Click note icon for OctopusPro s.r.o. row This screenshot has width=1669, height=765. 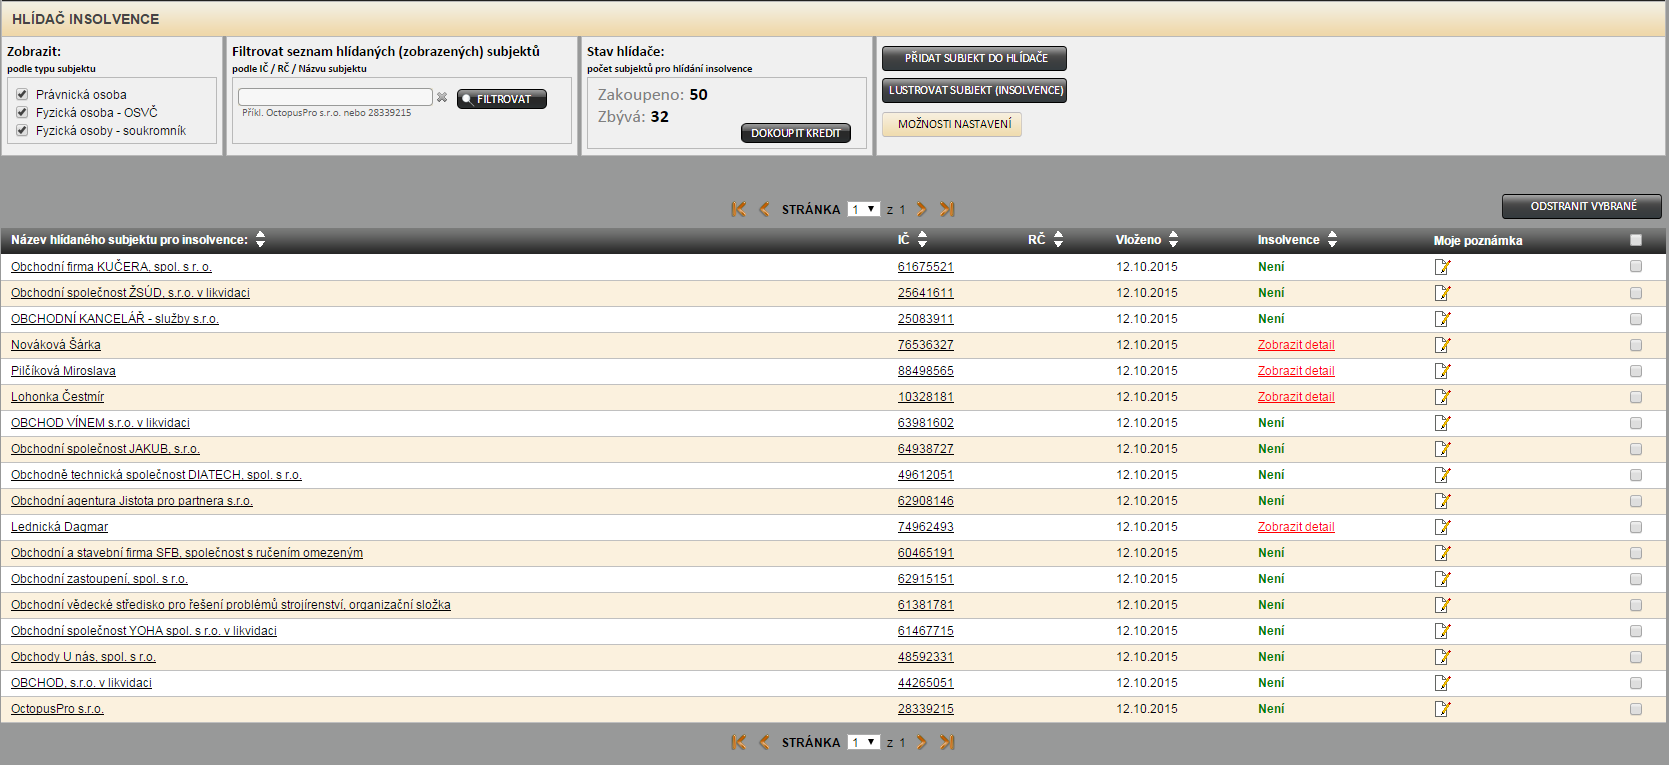point(1442,709)
